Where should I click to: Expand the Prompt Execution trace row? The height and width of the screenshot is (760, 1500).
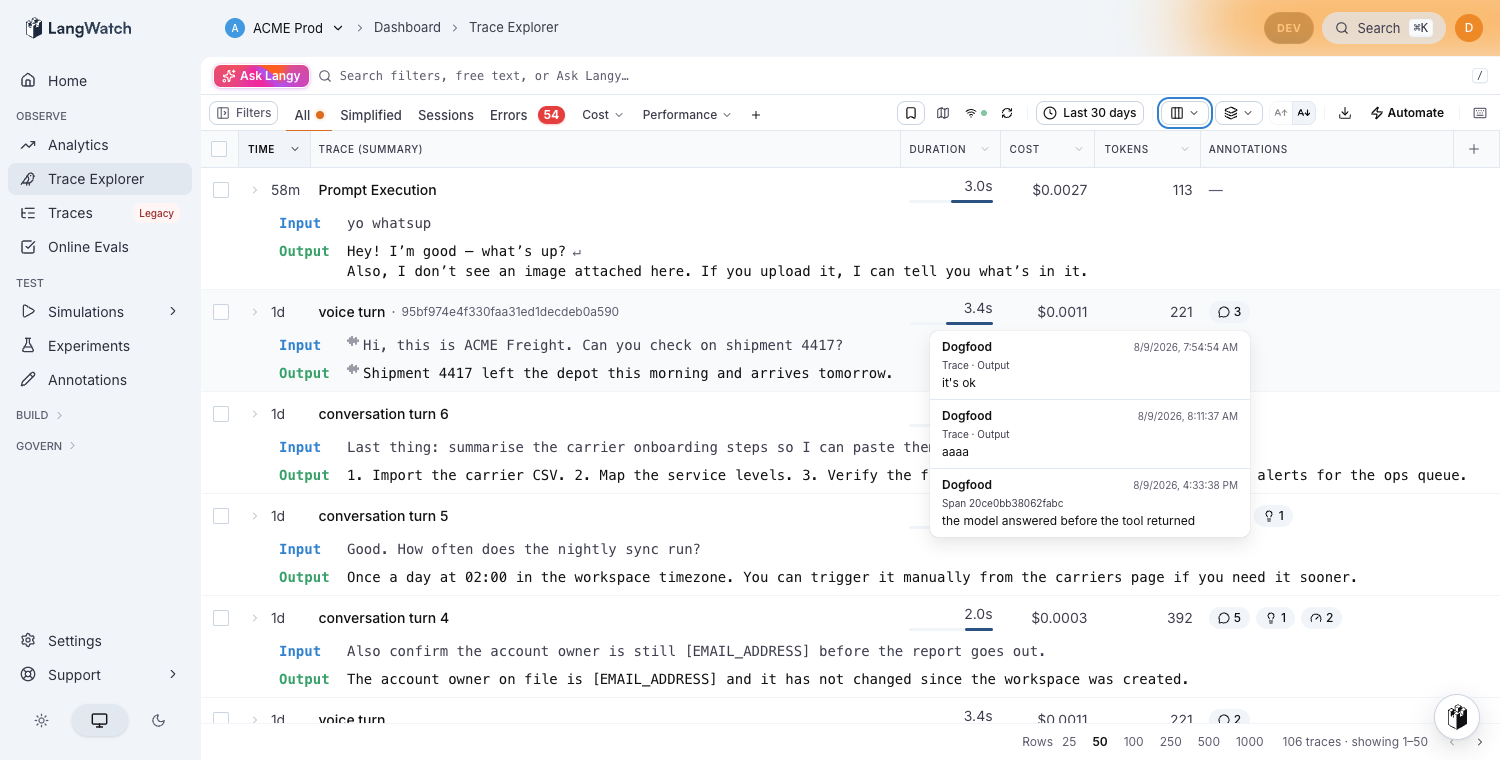[x=255, y=190]
